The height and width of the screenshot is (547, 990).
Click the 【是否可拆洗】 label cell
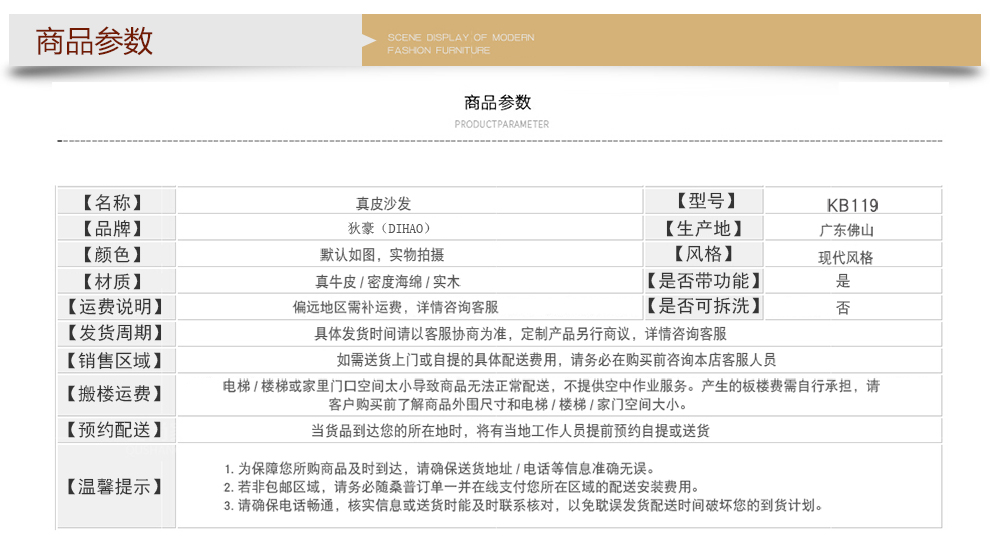(x=704, y=306)
